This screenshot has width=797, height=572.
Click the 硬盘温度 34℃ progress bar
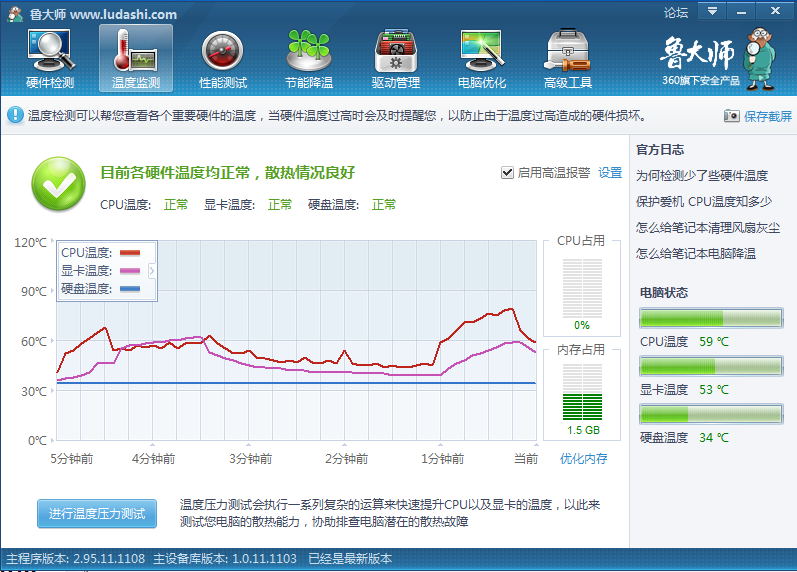pyautogui.click(x=711, y=414)
